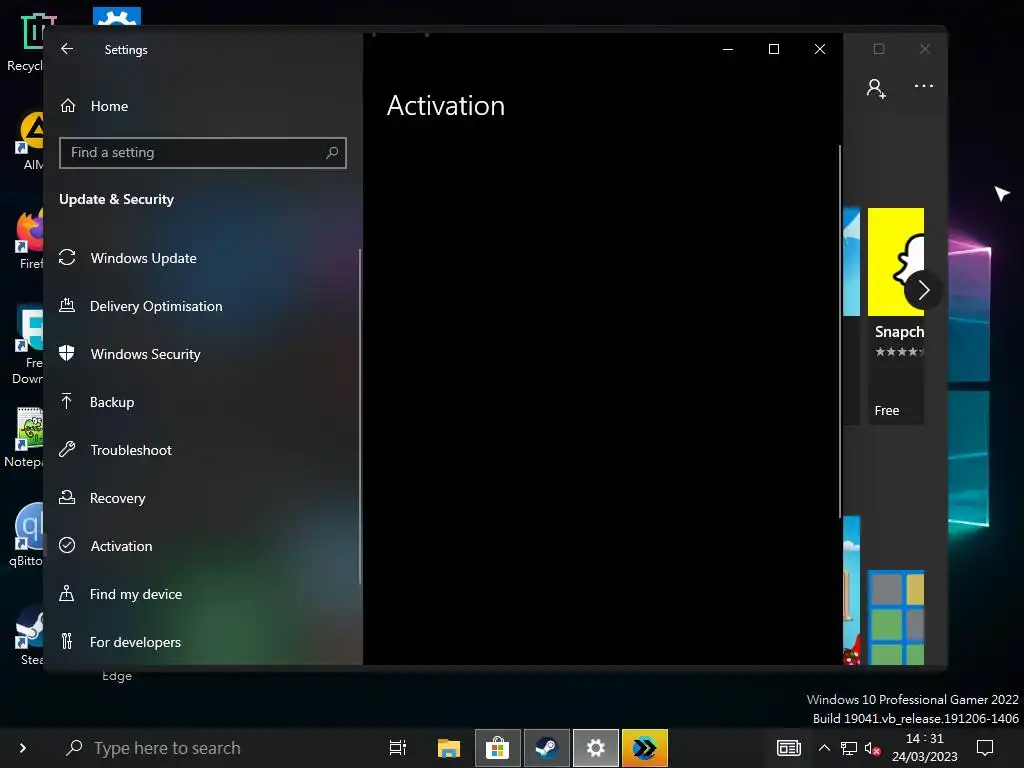Open File Explorer from the taskbar
The image size is (1024, 768).
click(449, 748)
